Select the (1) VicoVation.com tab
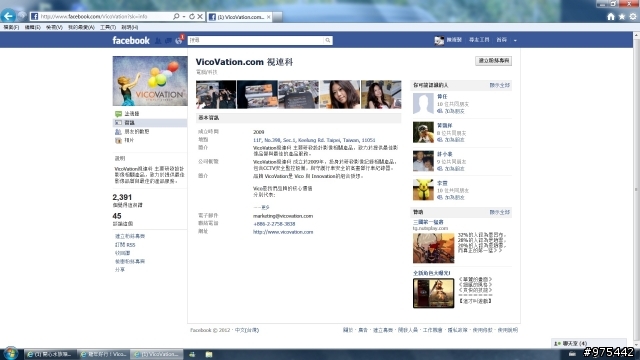The width and height of the screenshot is (640, 360). (239, 17)
